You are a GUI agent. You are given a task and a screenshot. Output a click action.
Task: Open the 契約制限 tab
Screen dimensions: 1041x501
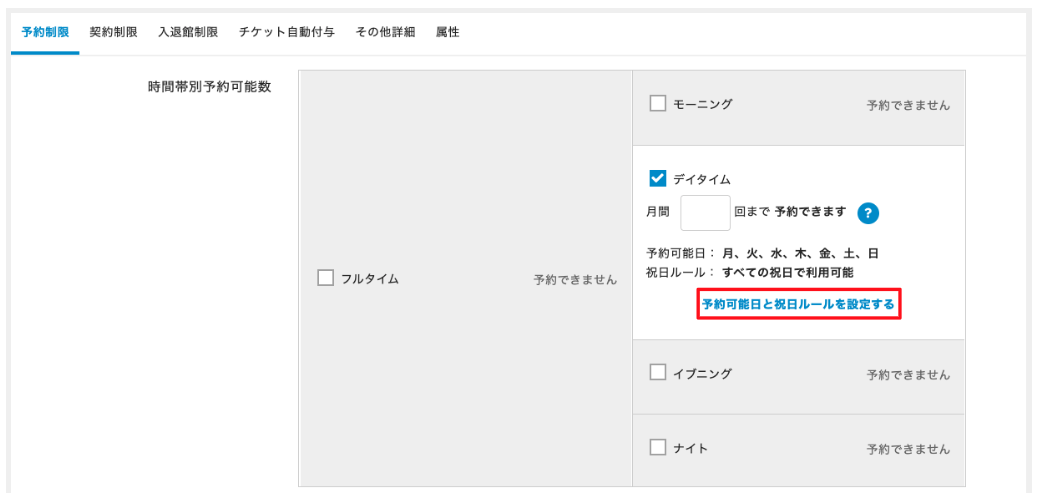click(113, 32)
